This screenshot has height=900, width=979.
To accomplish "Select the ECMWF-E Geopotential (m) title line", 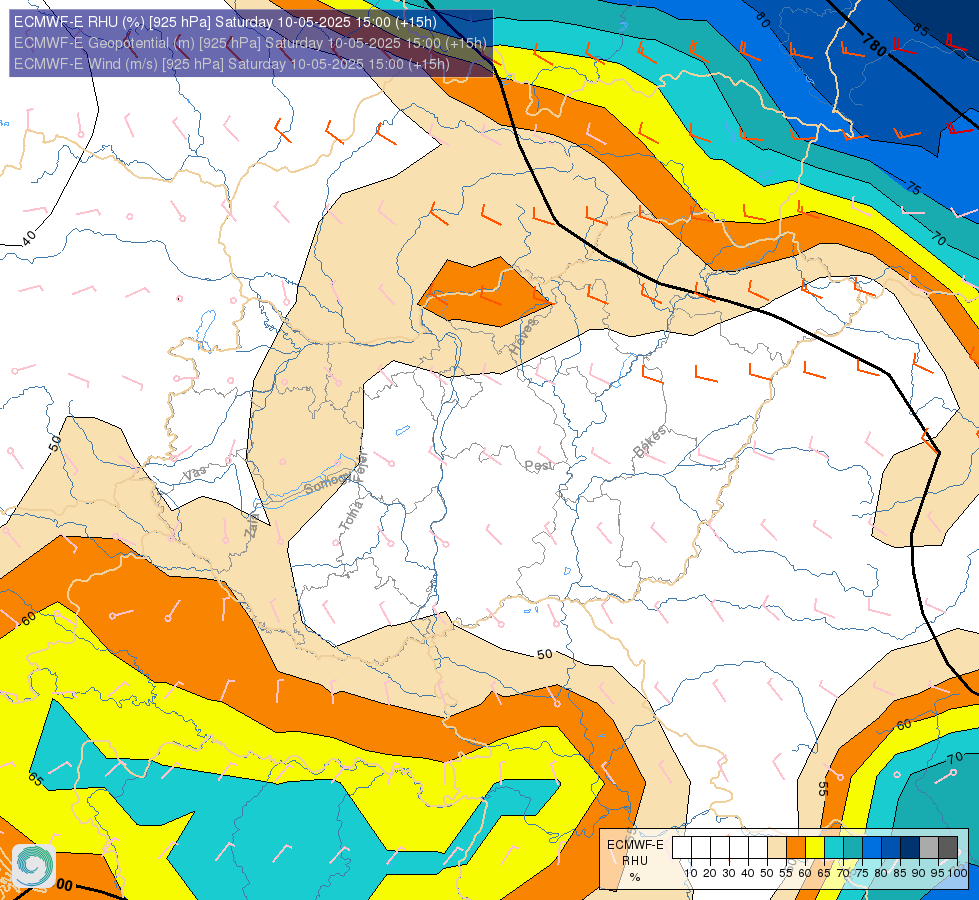I will [x=250, y=43].
